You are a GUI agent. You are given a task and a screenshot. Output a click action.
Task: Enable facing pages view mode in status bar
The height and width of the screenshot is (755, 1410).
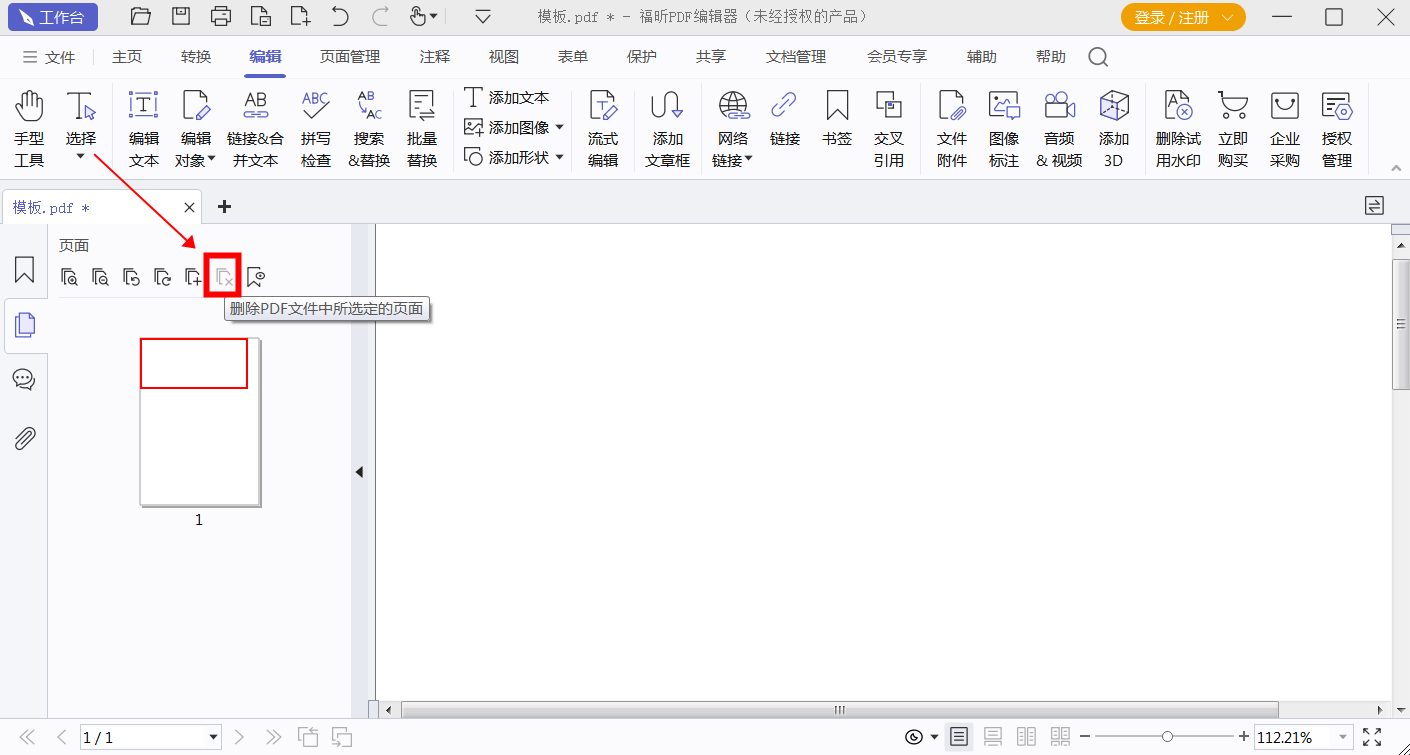1026,737
